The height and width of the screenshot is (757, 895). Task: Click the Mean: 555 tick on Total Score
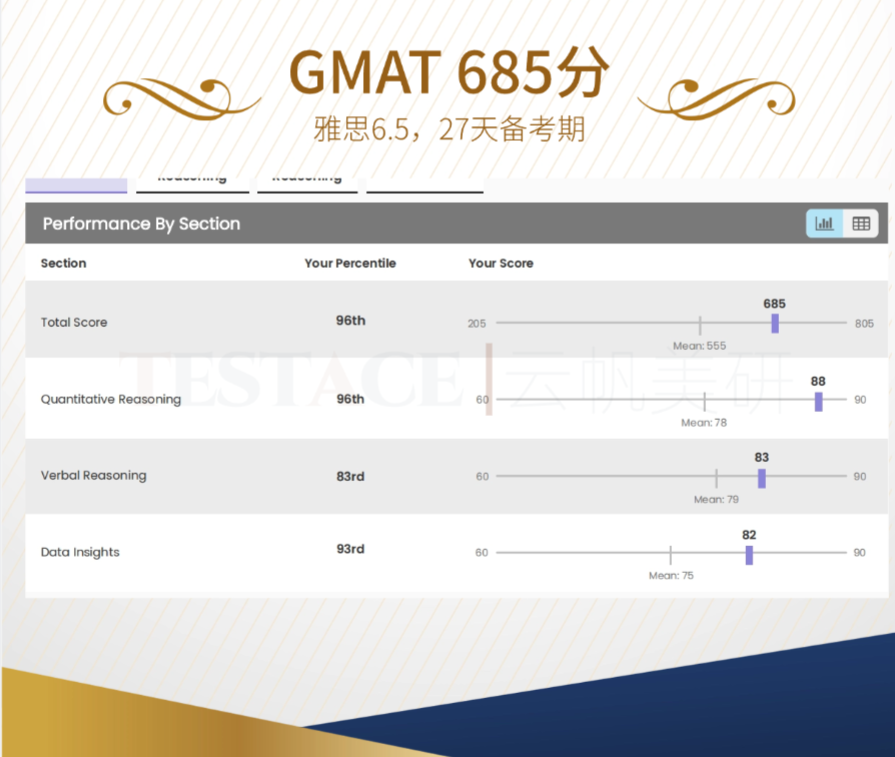700,324
